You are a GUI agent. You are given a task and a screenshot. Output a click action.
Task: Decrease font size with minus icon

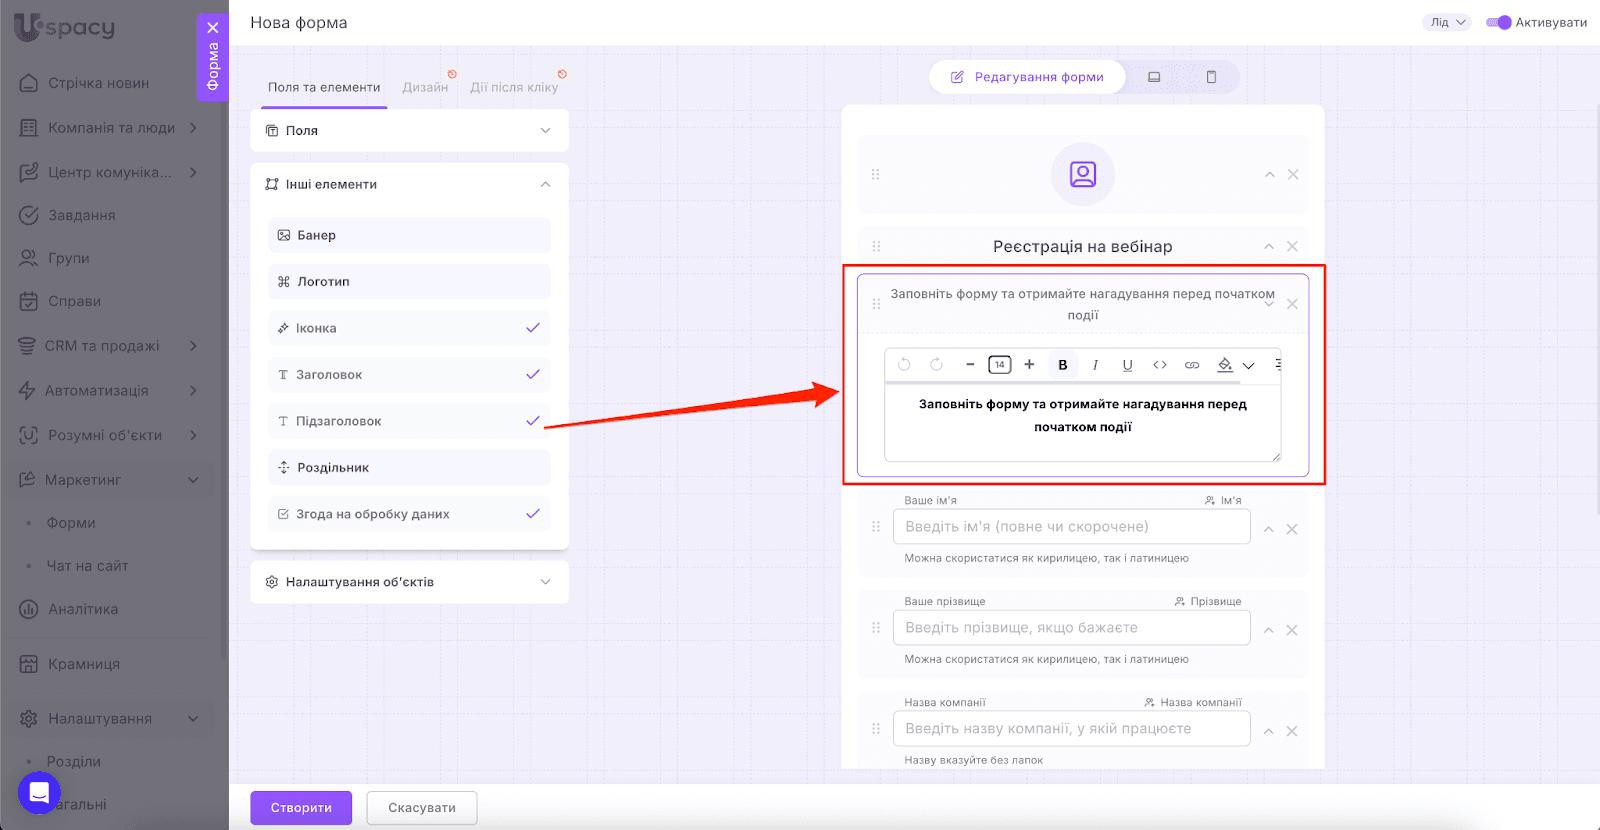click(970, 365)
